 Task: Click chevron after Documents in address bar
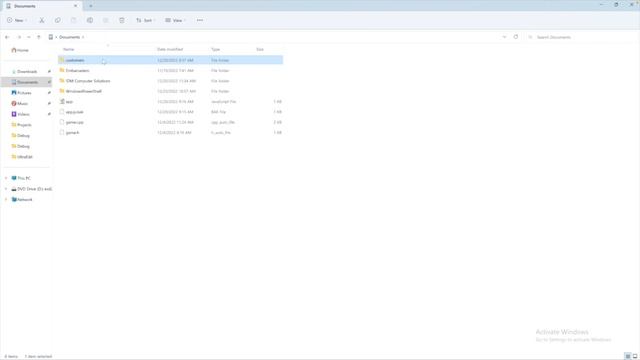click(x=83, y=37)
